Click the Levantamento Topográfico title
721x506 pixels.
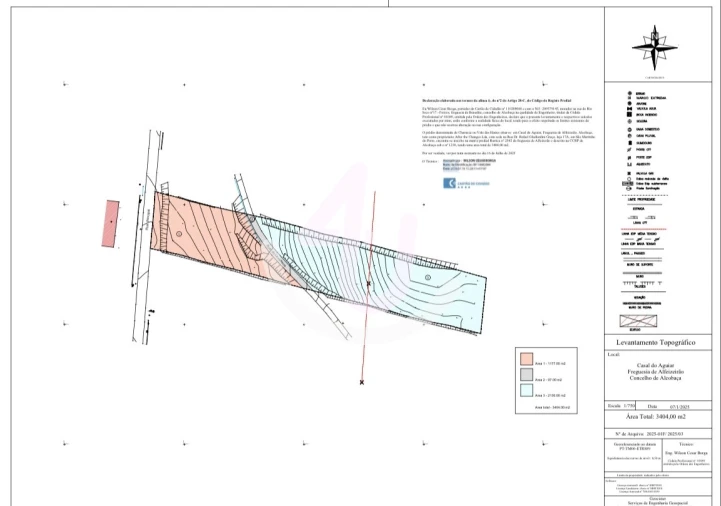coord(657,342)
